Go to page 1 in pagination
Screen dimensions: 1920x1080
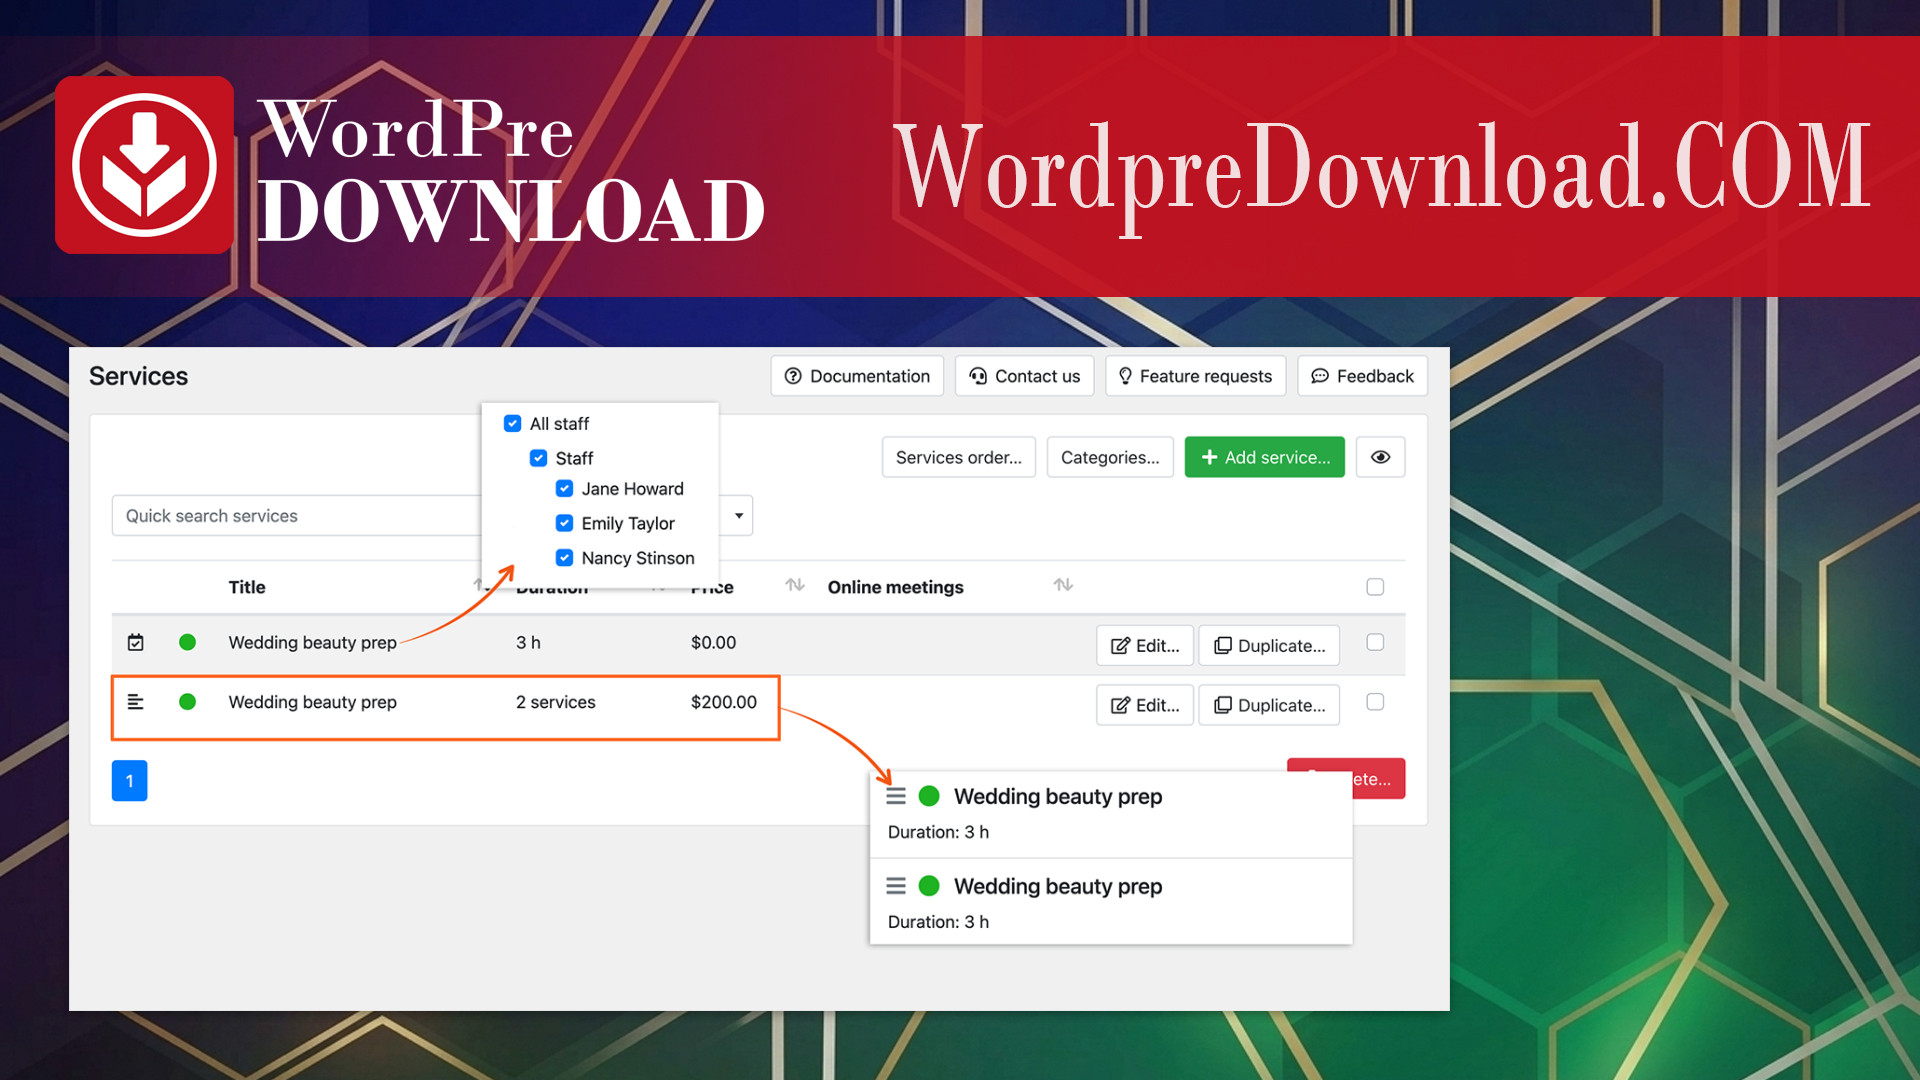(x=129, y=781)
